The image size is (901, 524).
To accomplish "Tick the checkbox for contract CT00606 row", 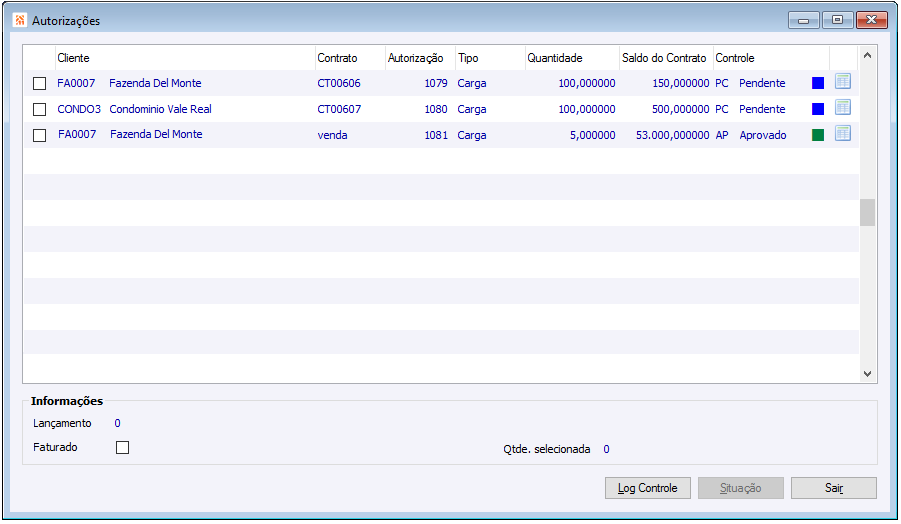I will [40, 84].
